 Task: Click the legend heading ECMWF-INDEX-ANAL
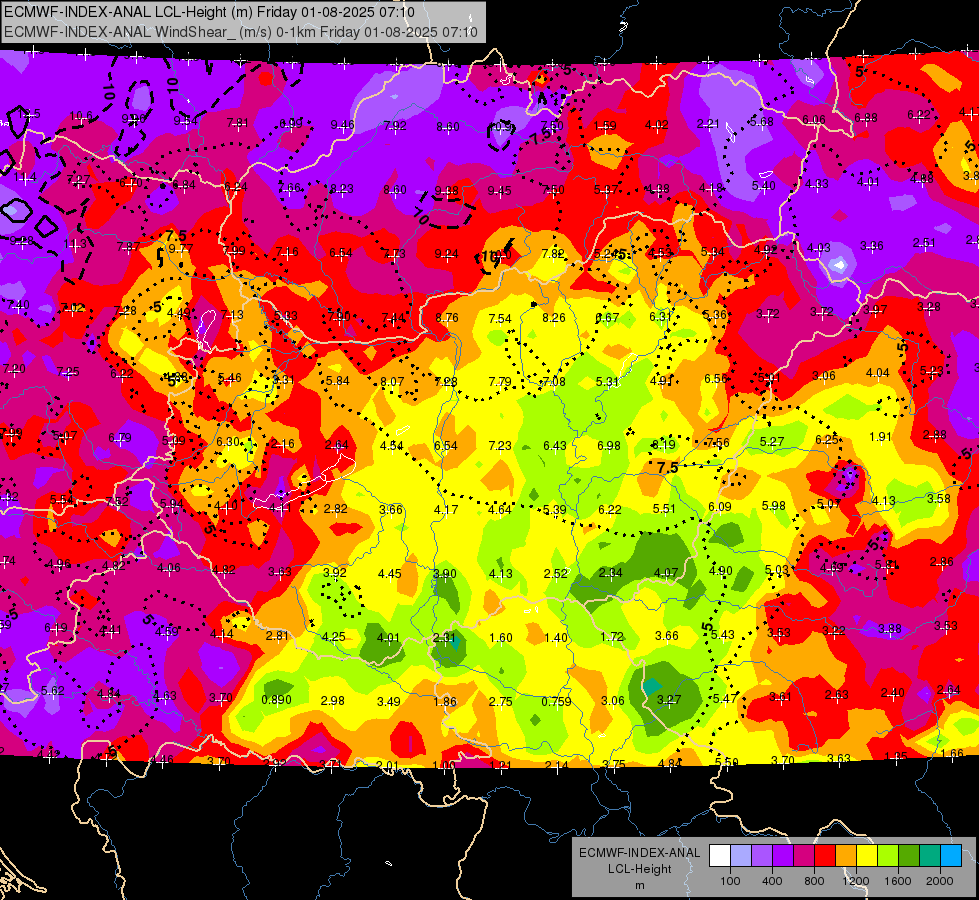coord(639,853)
